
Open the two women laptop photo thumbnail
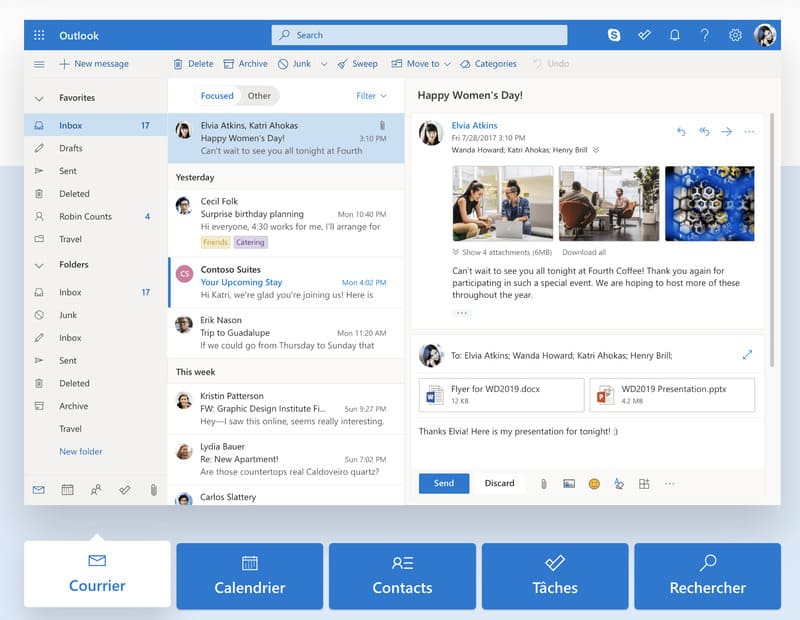[x=503, y=203]
